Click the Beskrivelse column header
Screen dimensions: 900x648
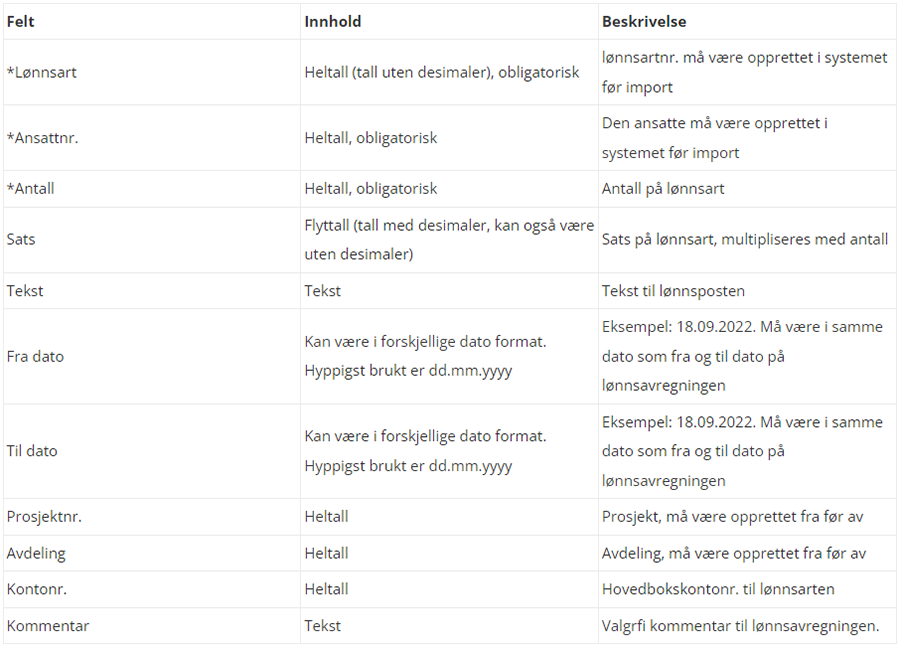(x=643, y=21)
